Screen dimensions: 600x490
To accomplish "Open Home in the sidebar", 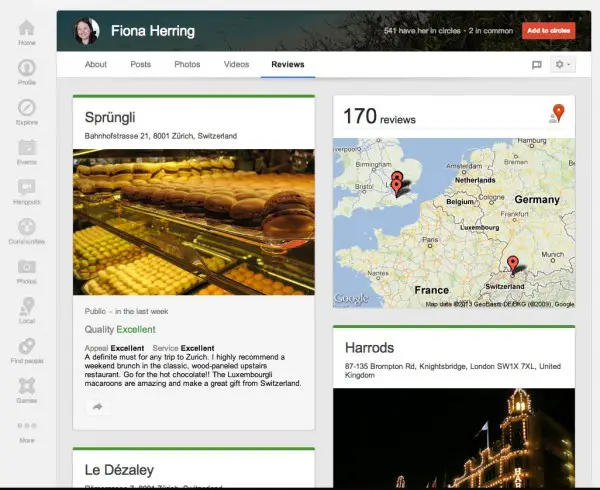I will [27, 33].
